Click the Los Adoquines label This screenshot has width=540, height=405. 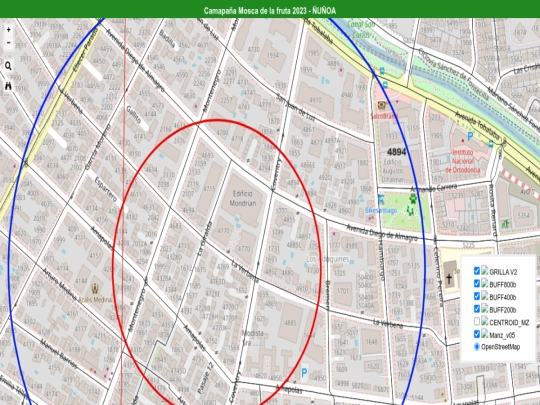[328, 259]
